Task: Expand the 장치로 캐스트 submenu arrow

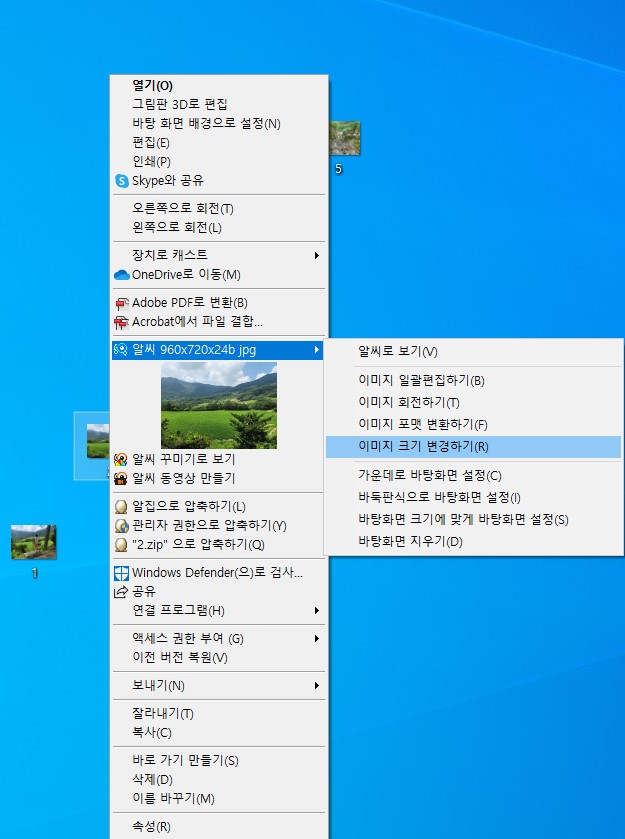Action: click(317, 256)
